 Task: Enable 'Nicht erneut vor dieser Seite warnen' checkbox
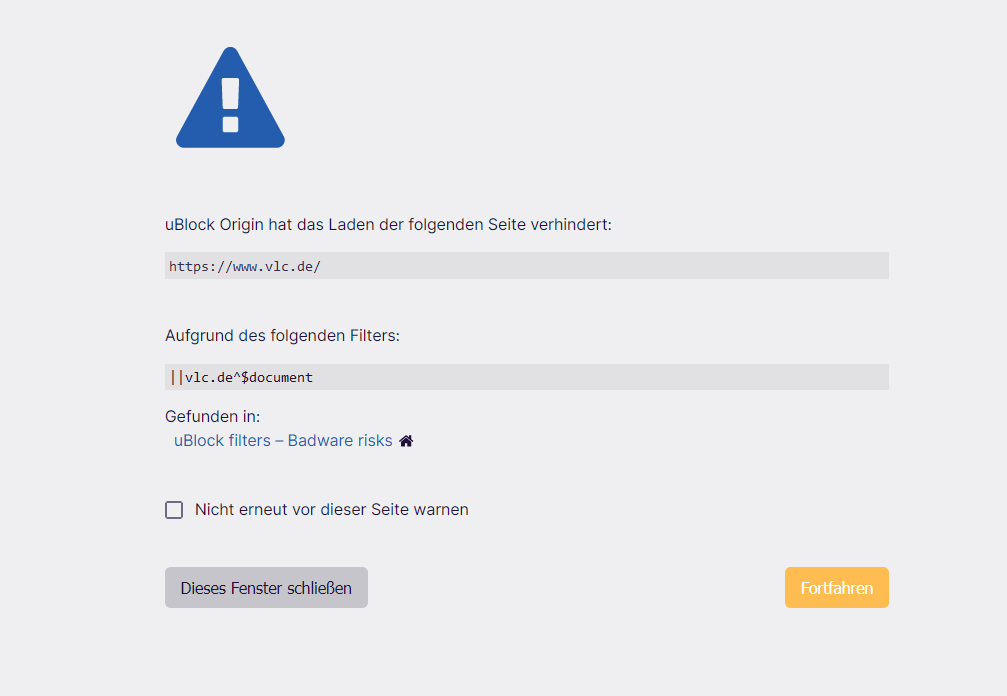[x=174, y=510]
